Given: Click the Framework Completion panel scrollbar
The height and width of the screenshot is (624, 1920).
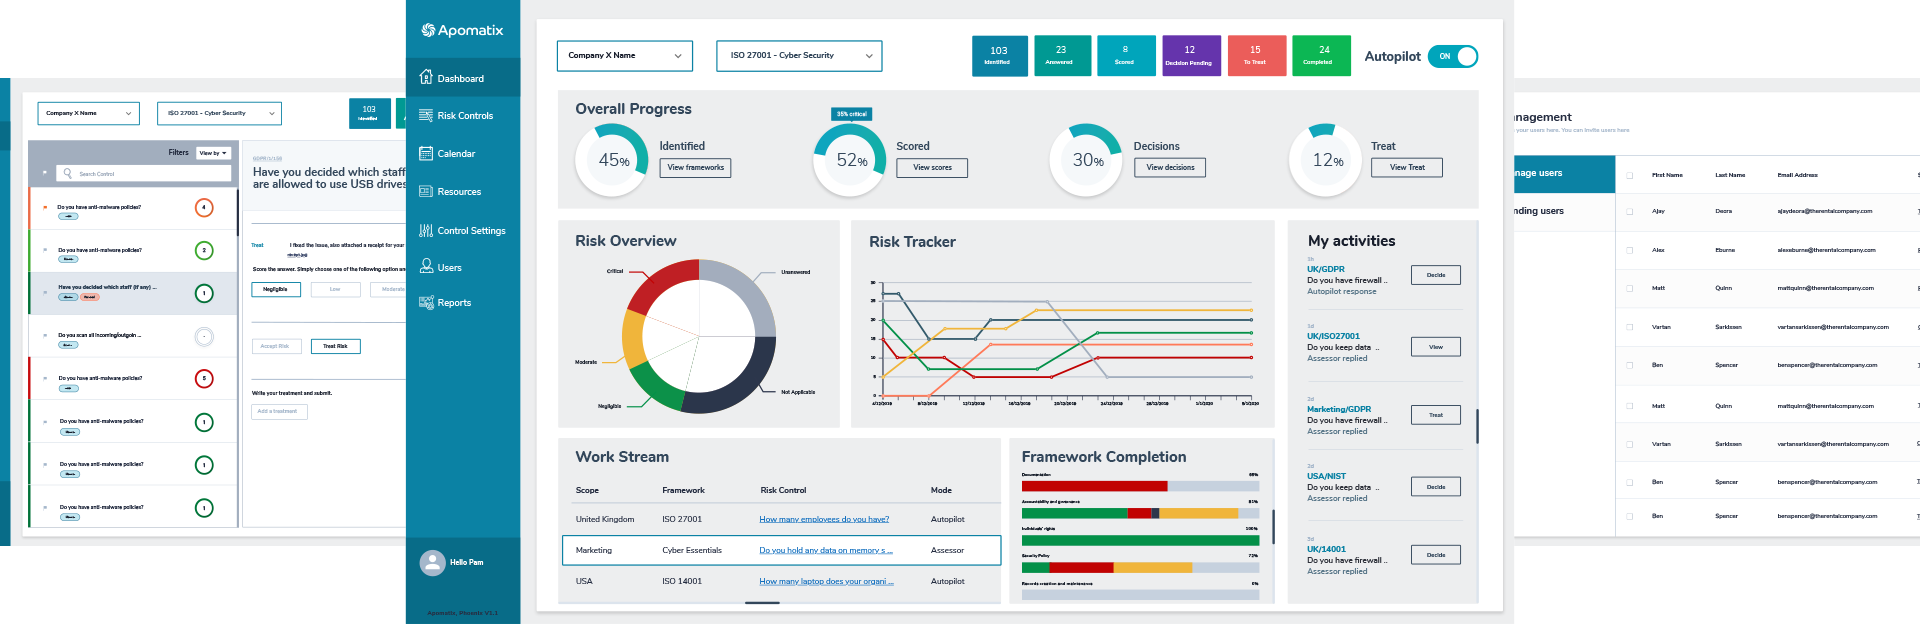Looking at the screenshot, I should coord(1273,526).
